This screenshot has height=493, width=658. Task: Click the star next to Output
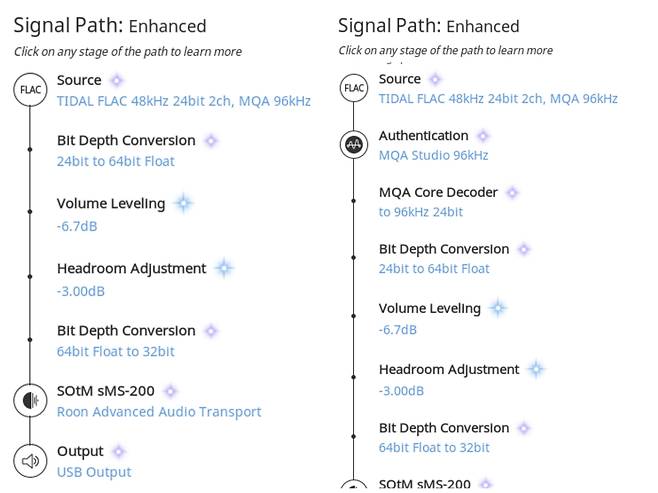pos(119,452)
